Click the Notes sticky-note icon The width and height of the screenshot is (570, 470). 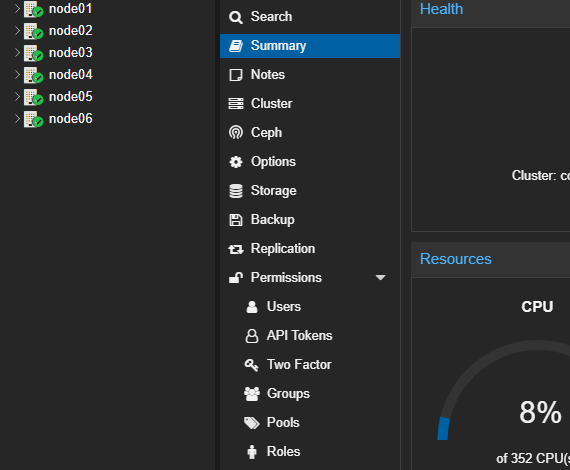pos(236,75)
